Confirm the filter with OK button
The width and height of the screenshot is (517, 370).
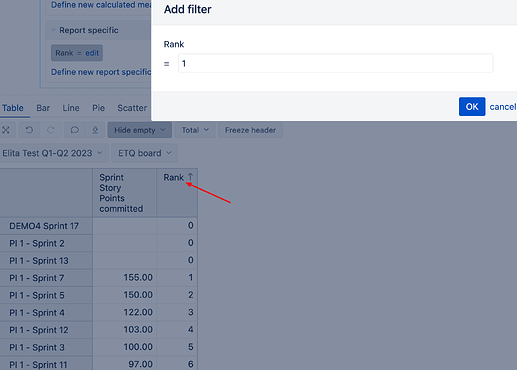[x=472, y=107]
